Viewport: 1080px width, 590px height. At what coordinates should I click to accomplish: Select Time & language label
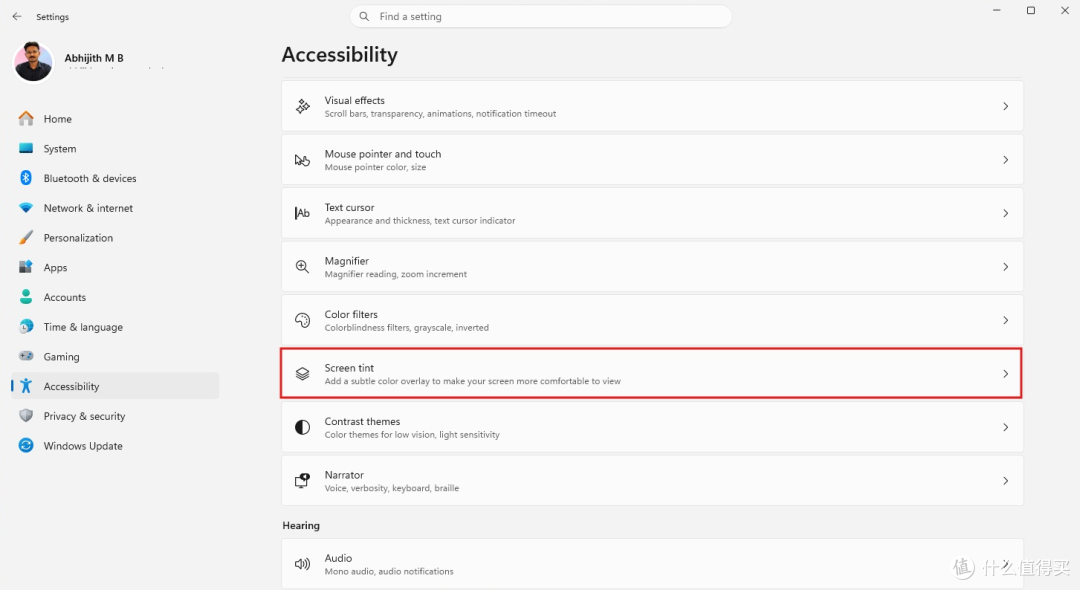click(x=83, y=327)
